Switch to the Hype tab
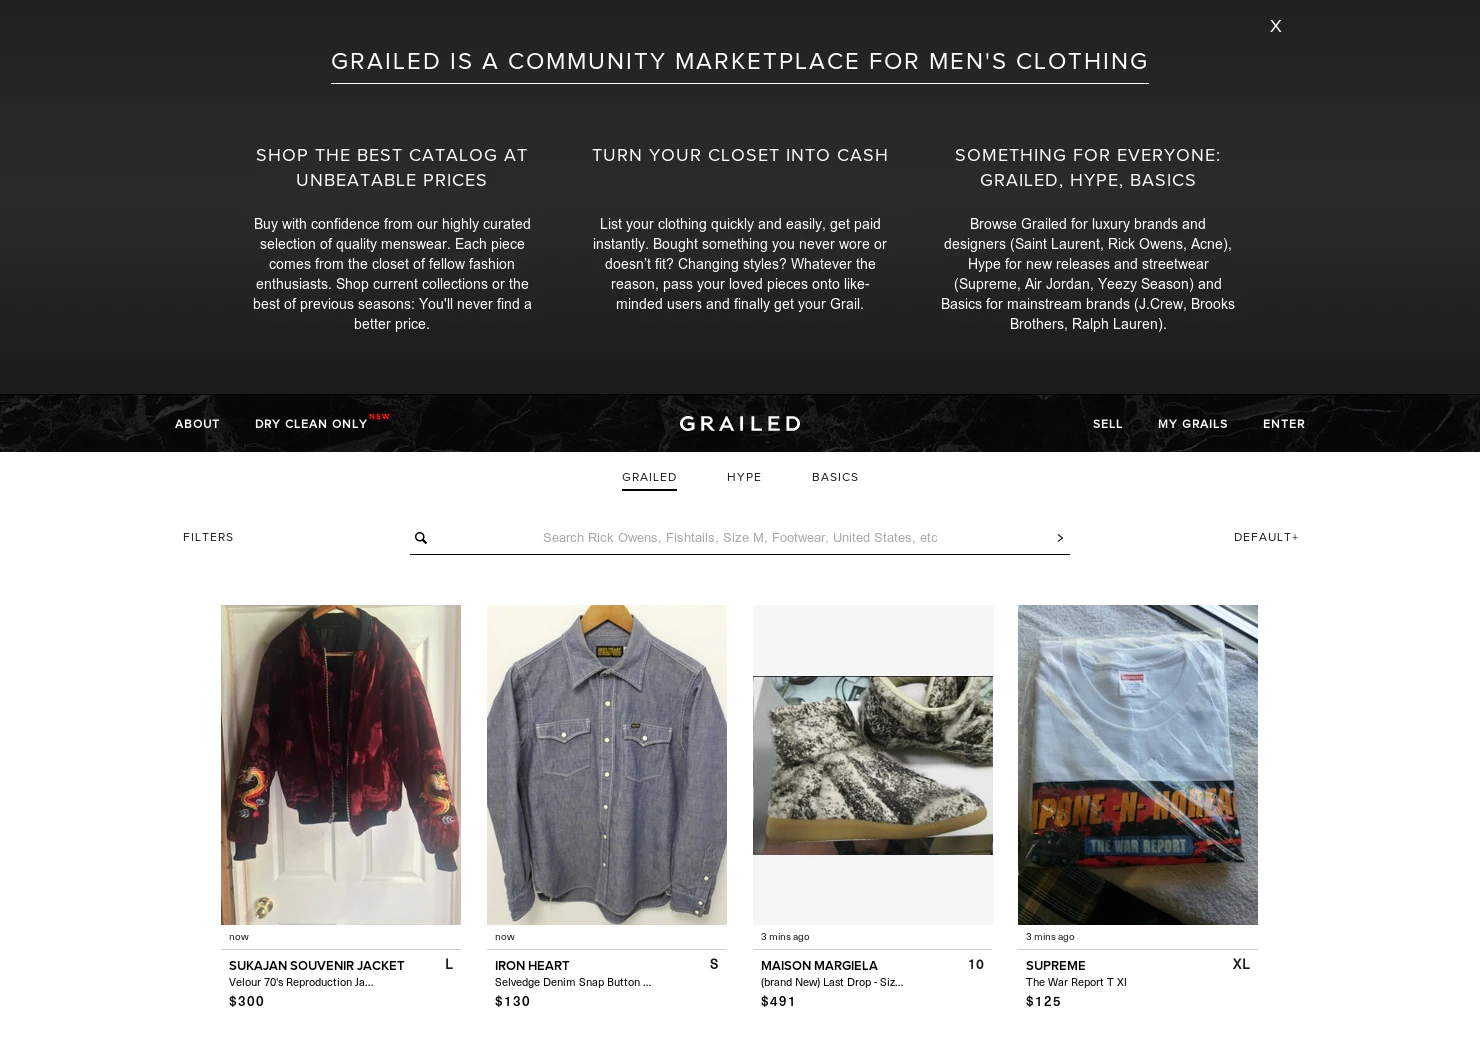The height and width of the screenshot is (1037, 1480). (744, 477)
